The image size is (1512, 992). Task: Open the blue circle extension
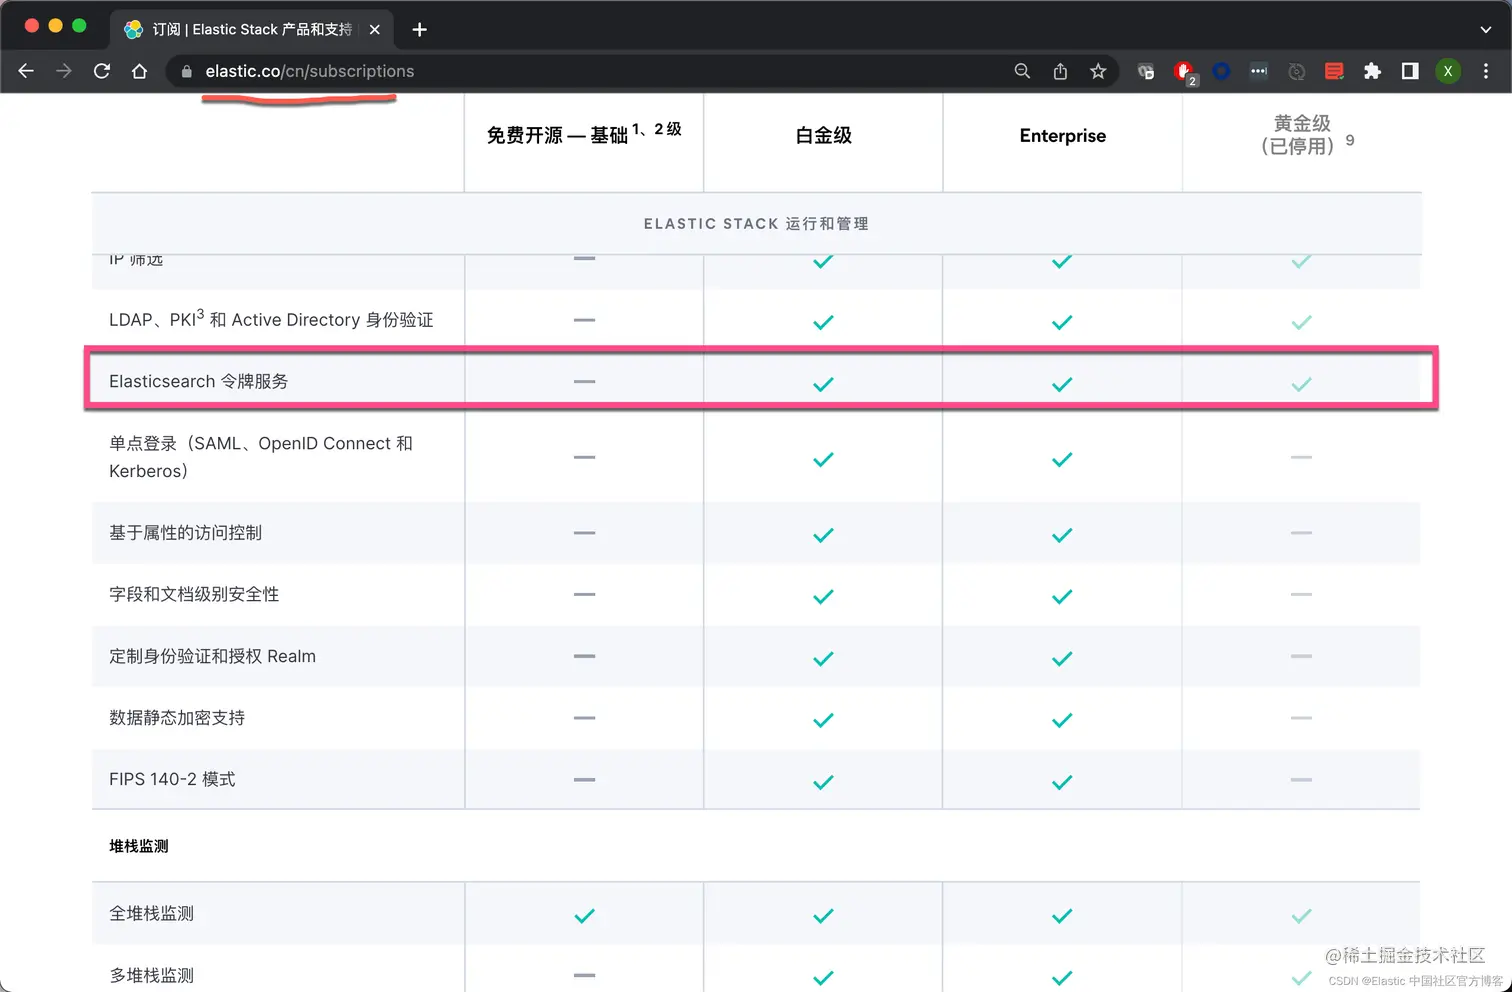[x=1221, y=71]
